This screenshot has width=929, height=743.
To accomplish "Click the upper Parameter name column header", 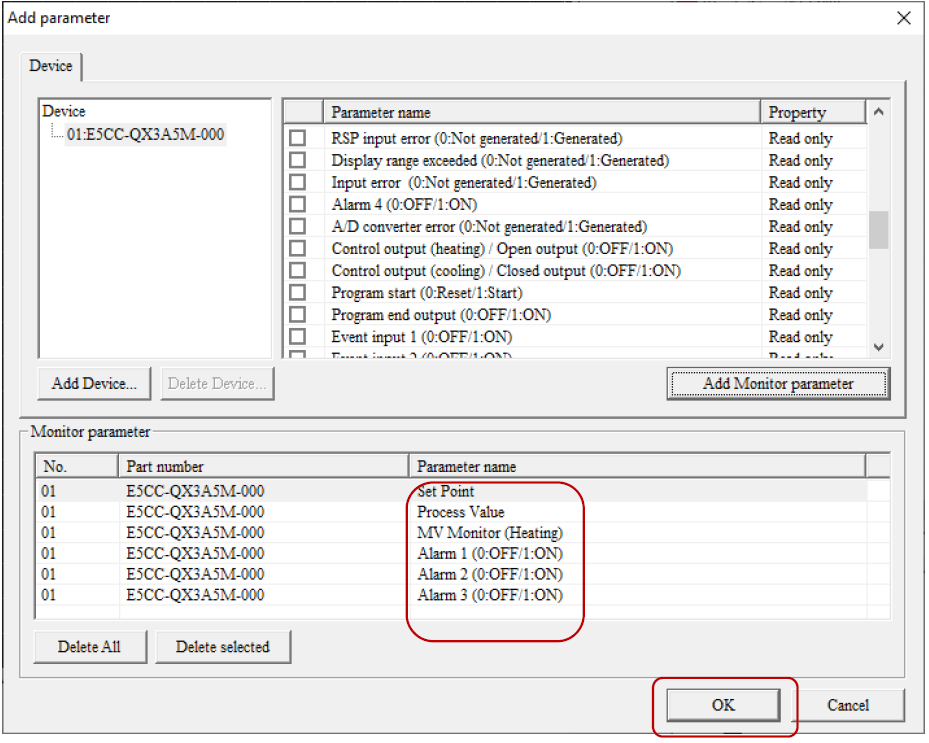I will coord(542,112).
